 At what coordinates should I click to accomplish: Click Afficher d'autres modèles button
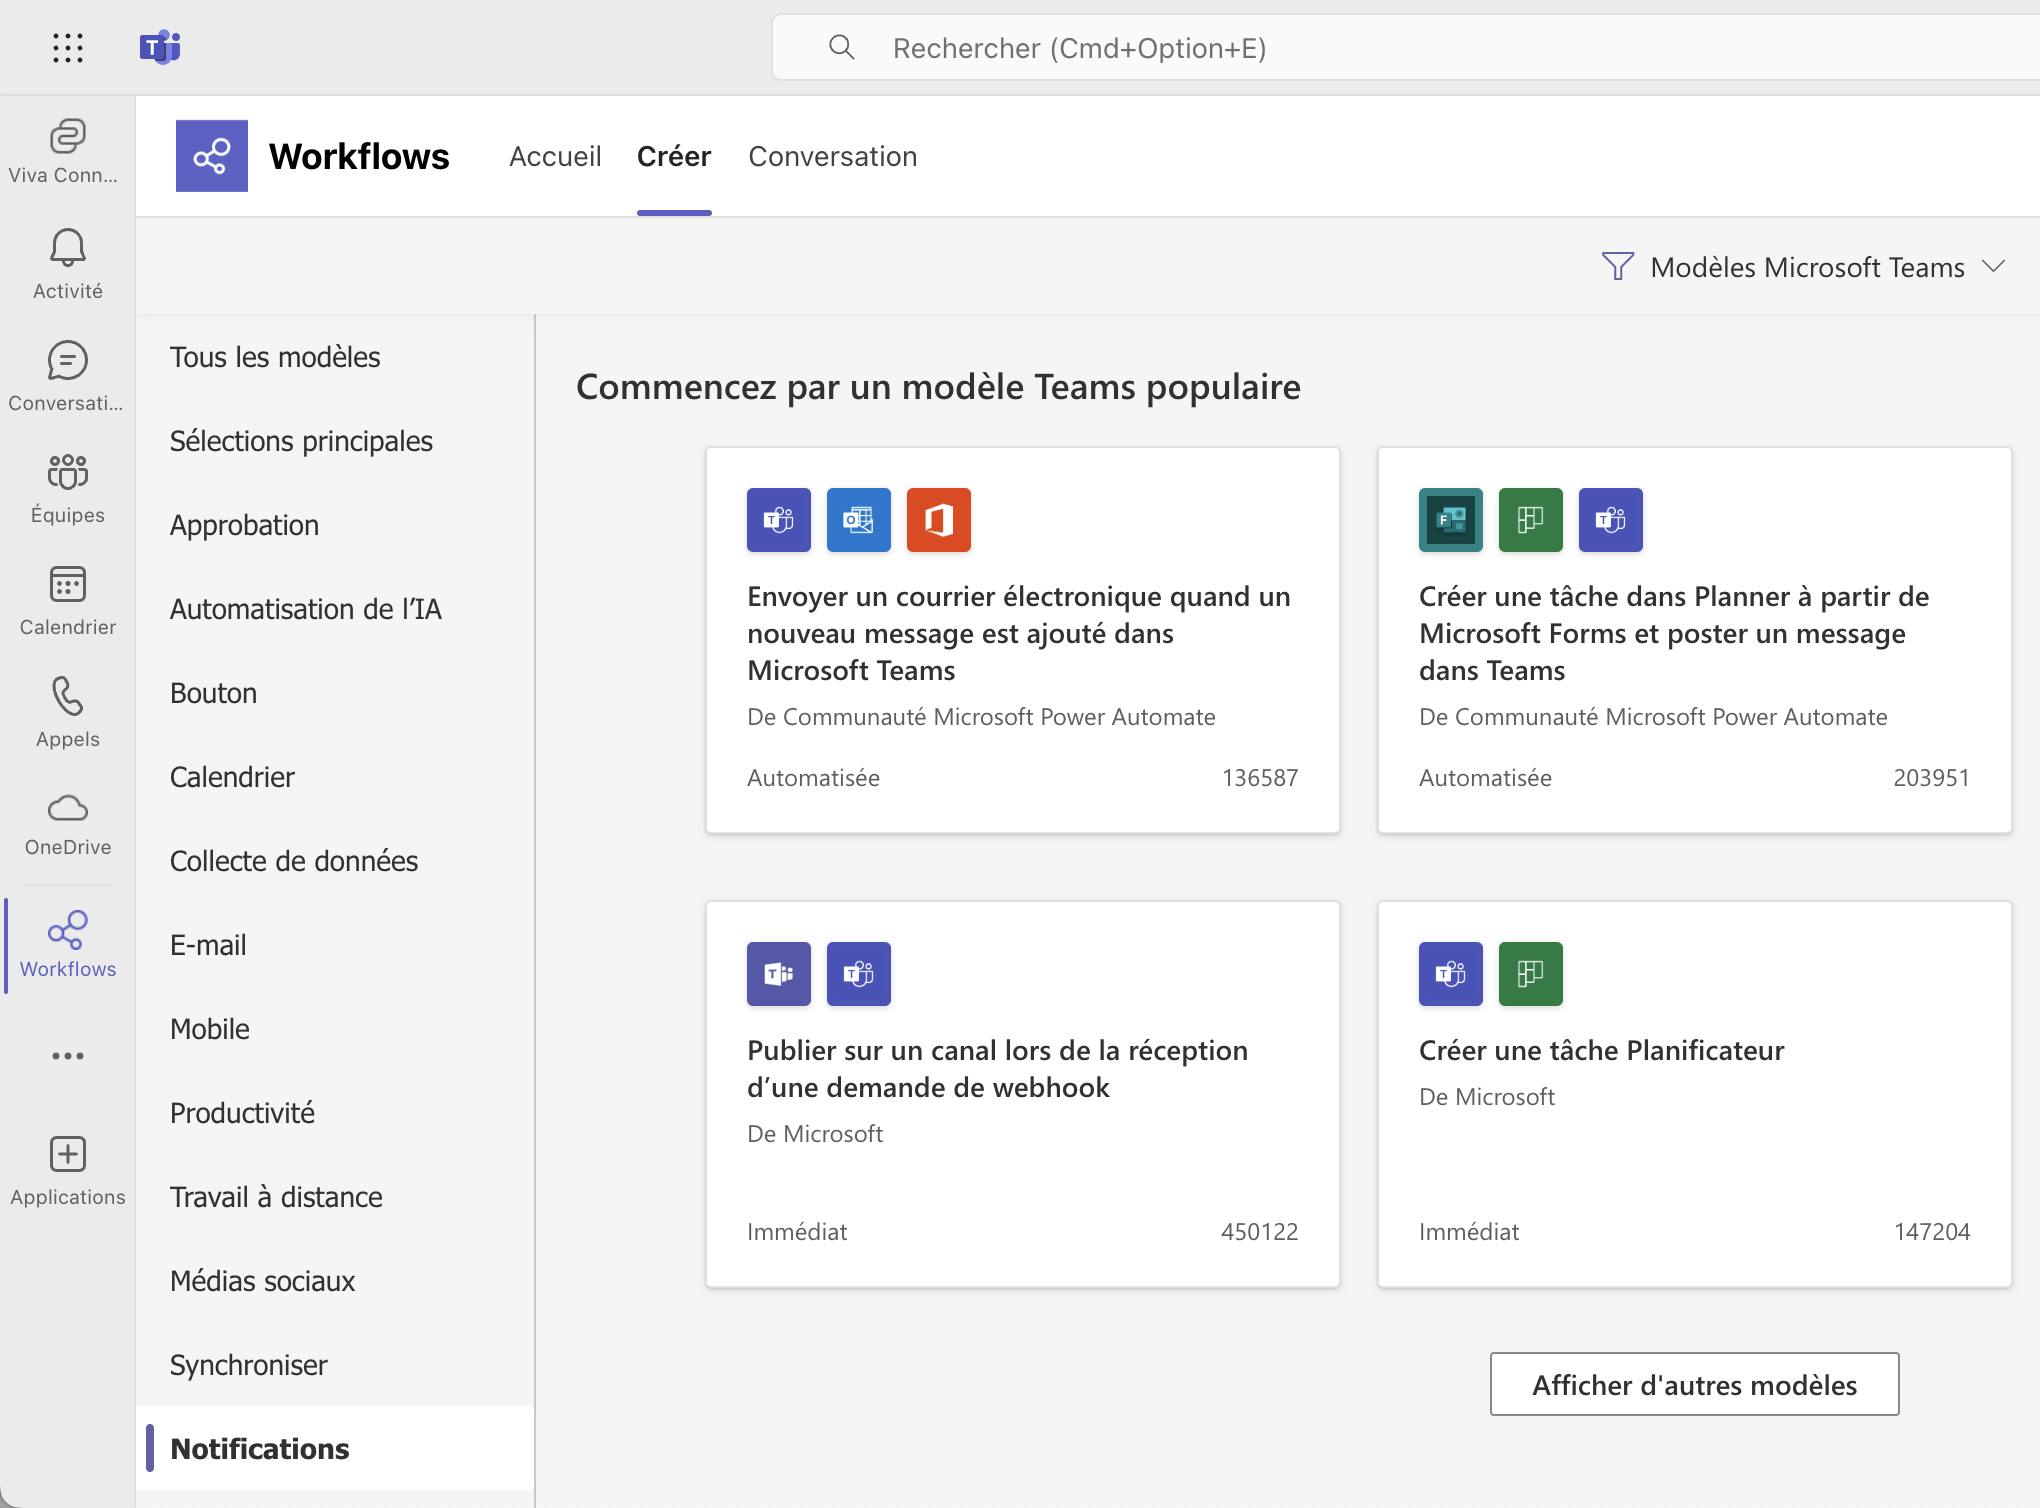1694,1384
